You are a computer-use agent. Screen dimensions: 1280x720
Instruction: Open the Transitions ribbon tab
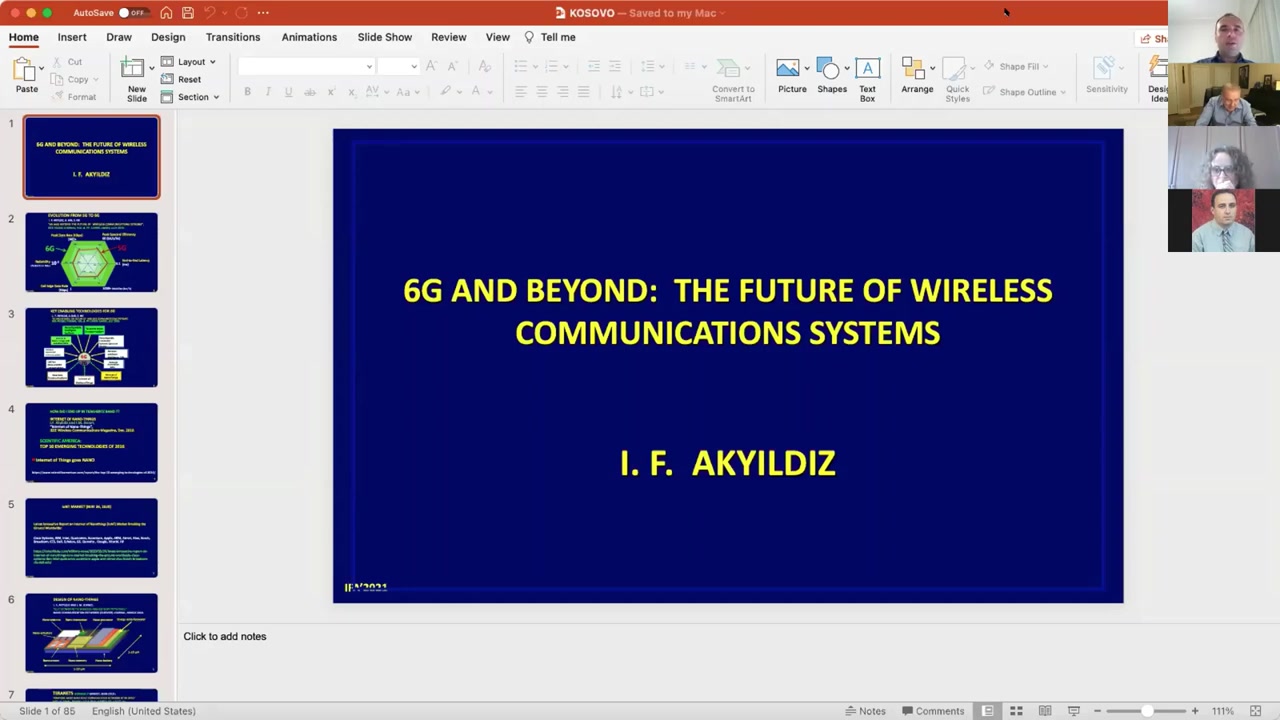click(x=233, y=37)
